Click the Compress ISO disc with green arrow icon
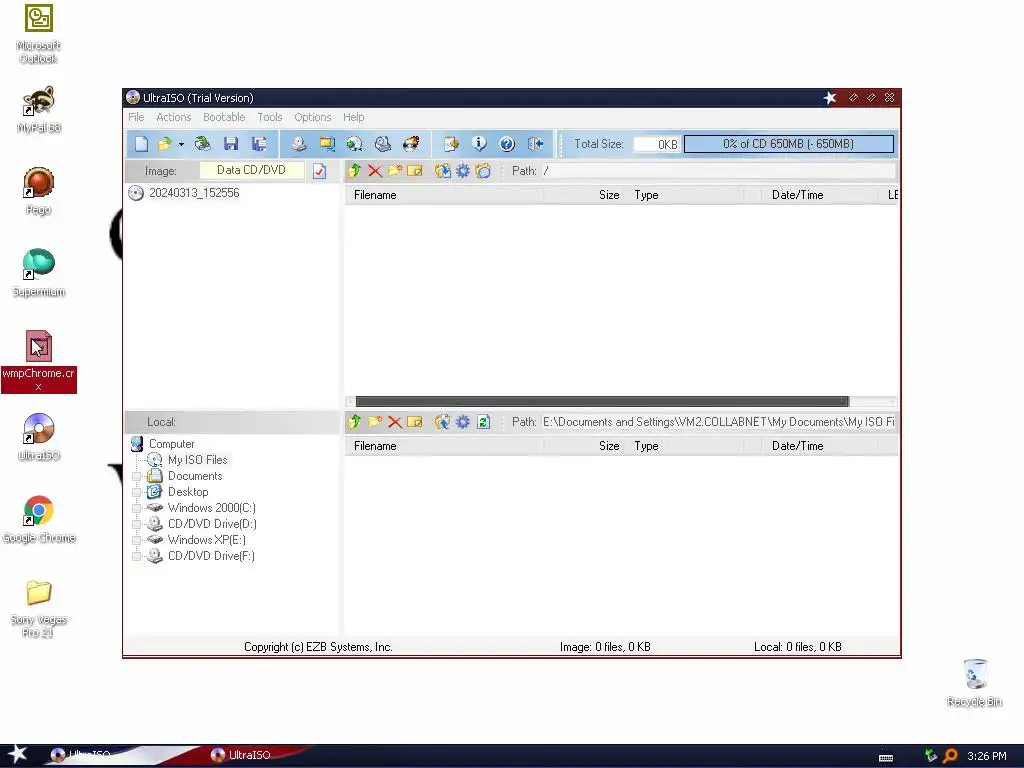The image size is (1024, 768). (355, 144)
